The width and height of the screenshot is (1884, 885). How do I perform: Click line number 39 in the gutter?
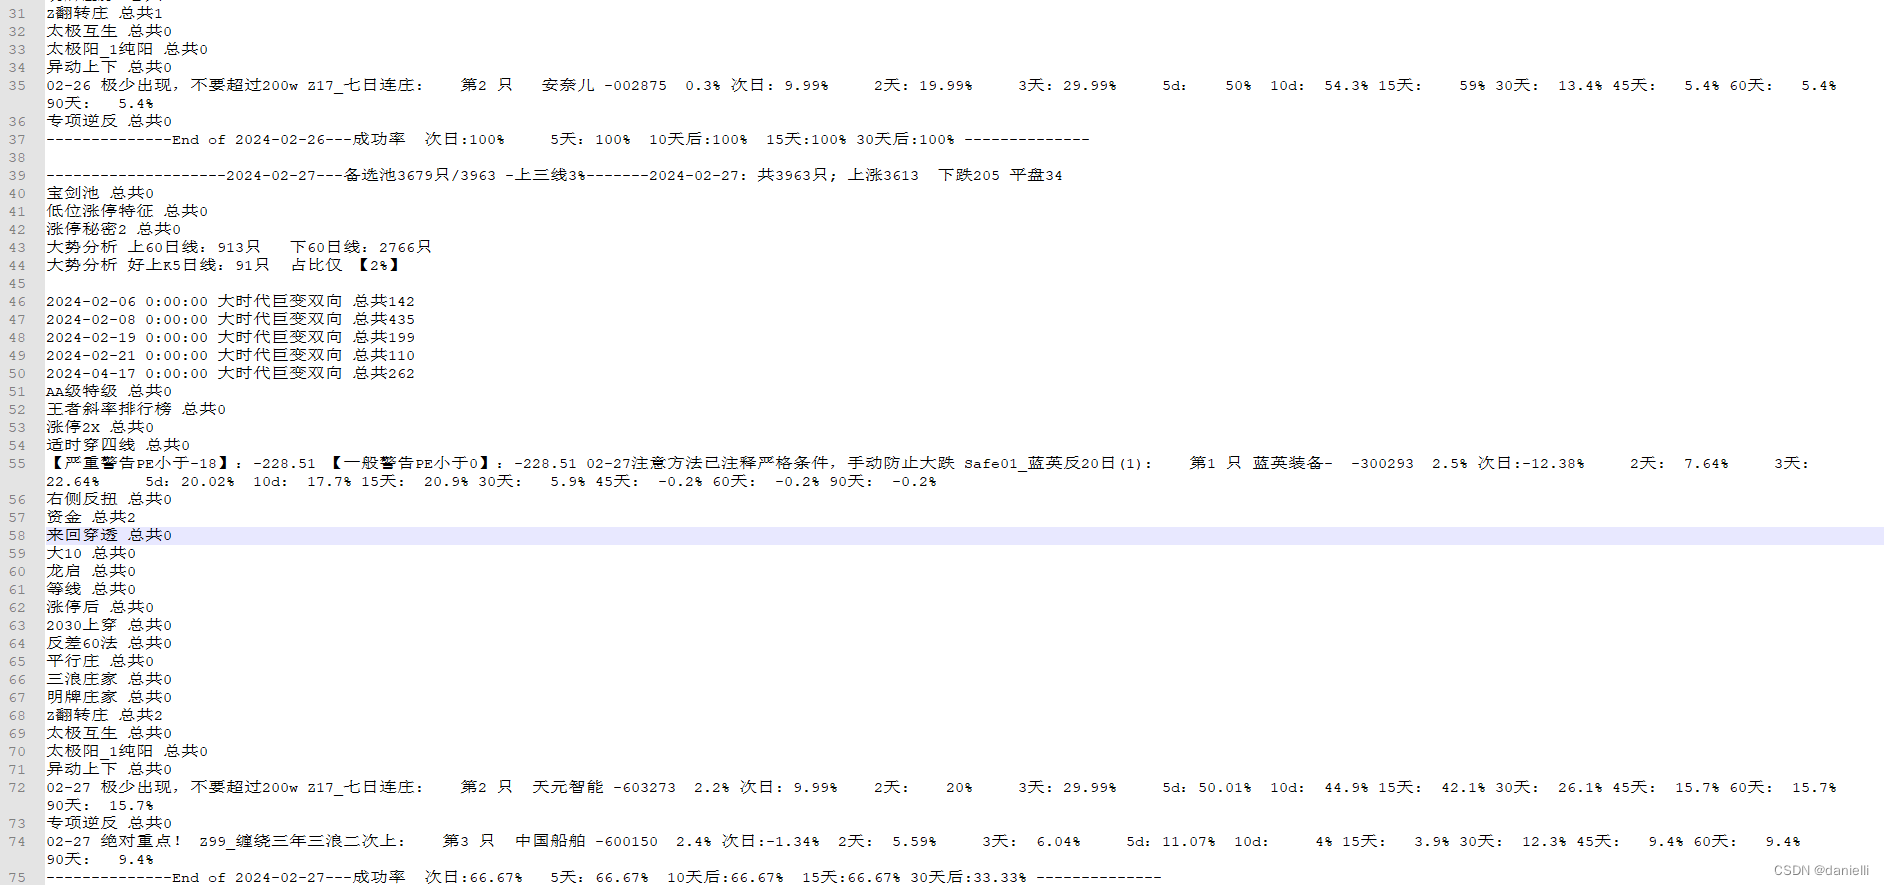17,175
